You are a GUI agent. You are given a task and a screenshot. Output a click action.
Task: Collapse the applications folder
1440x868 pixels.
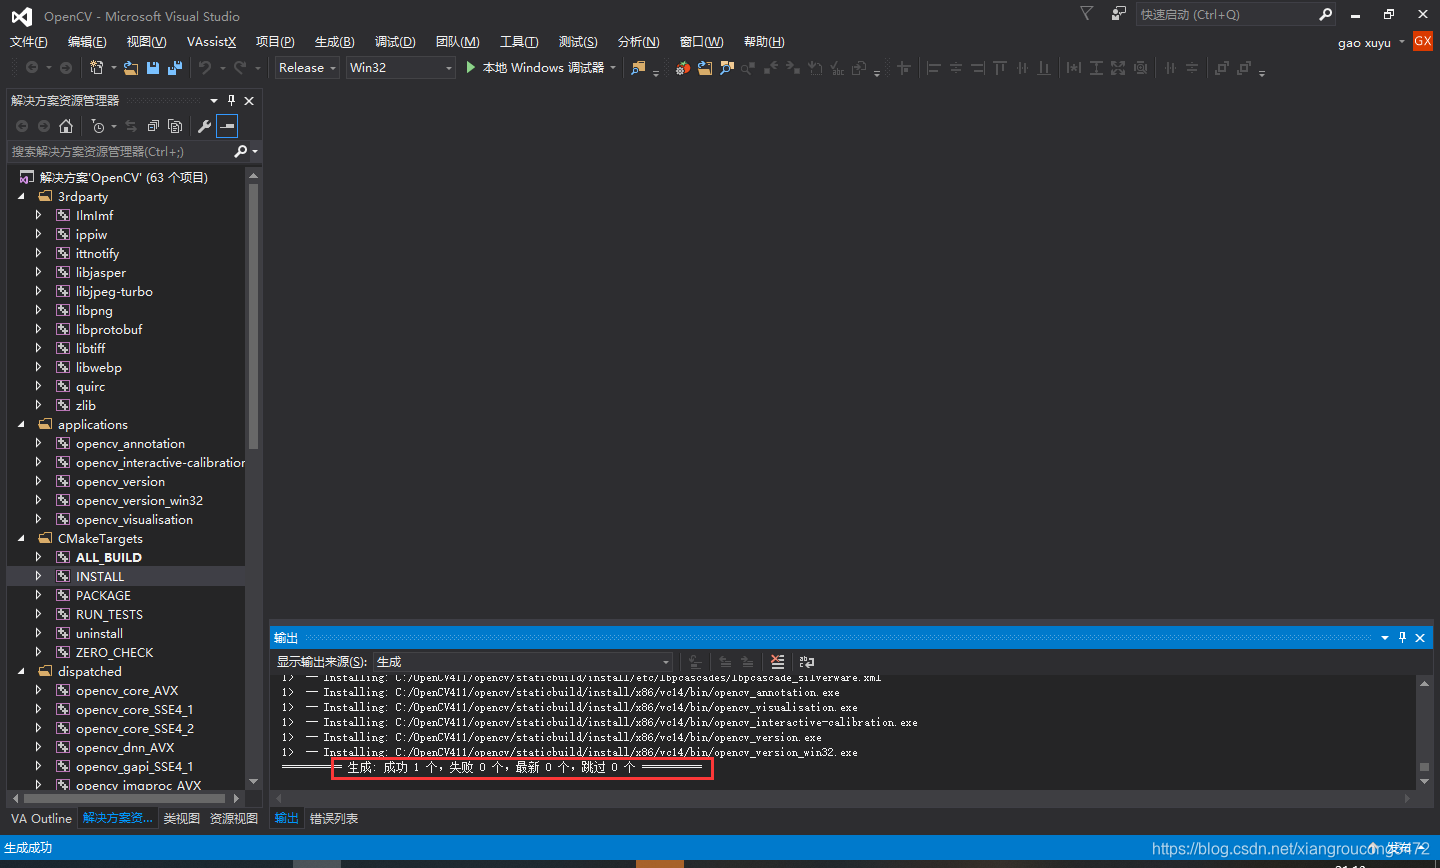pyautogui.click(x=22, y=424)
